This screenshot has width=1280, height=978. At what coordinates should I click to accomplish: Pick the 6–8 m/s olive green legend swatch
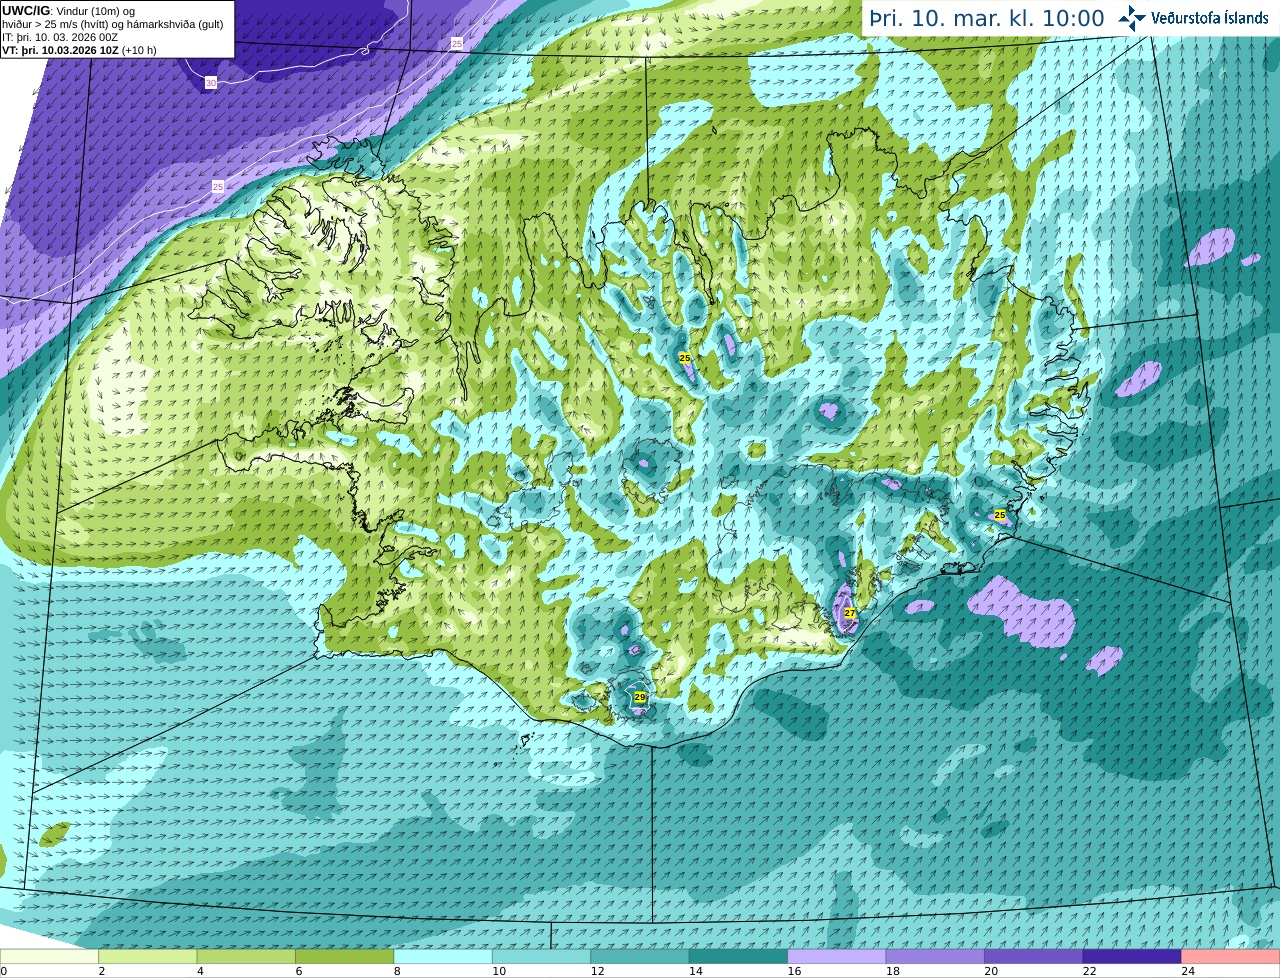(x=345, y=957)
